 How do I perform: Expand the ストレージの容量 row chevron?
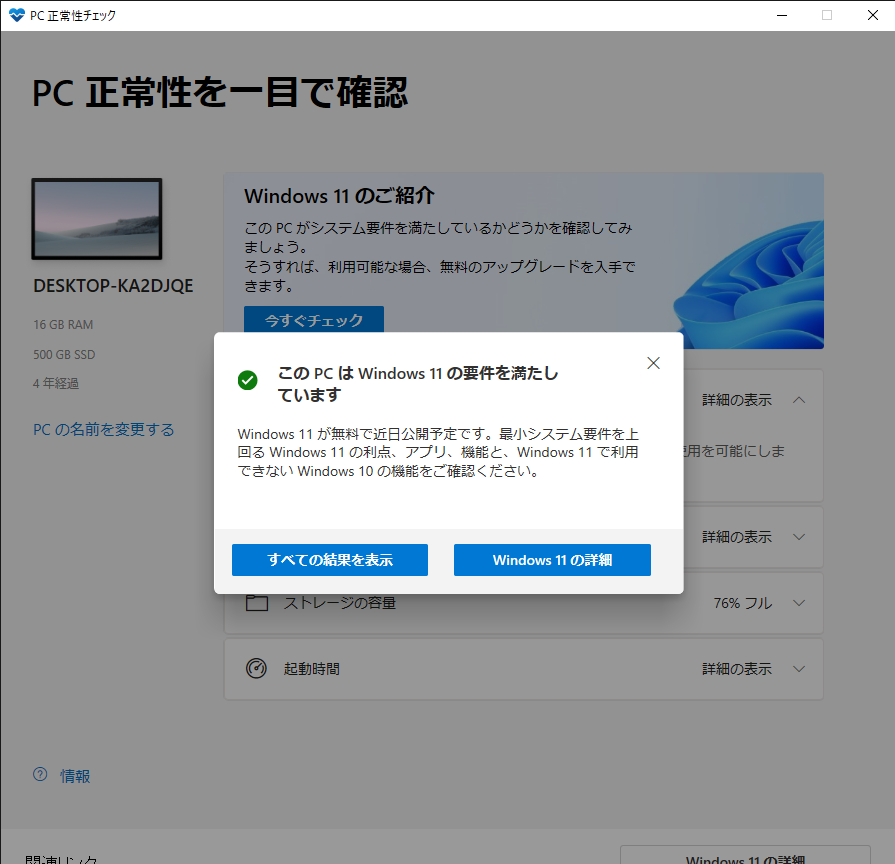(798, 603)
